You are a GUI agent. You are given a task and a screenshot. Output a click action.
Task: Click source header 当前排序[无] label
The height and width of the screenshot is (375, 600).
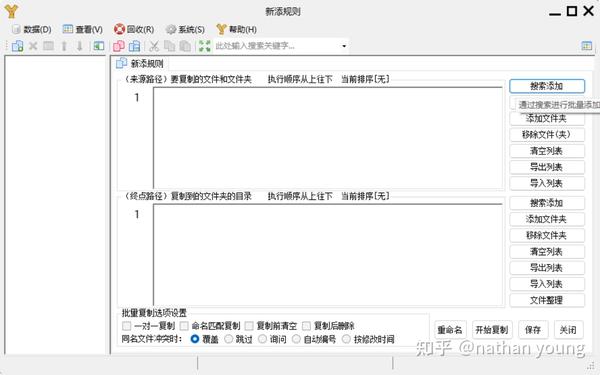point(365,79)
